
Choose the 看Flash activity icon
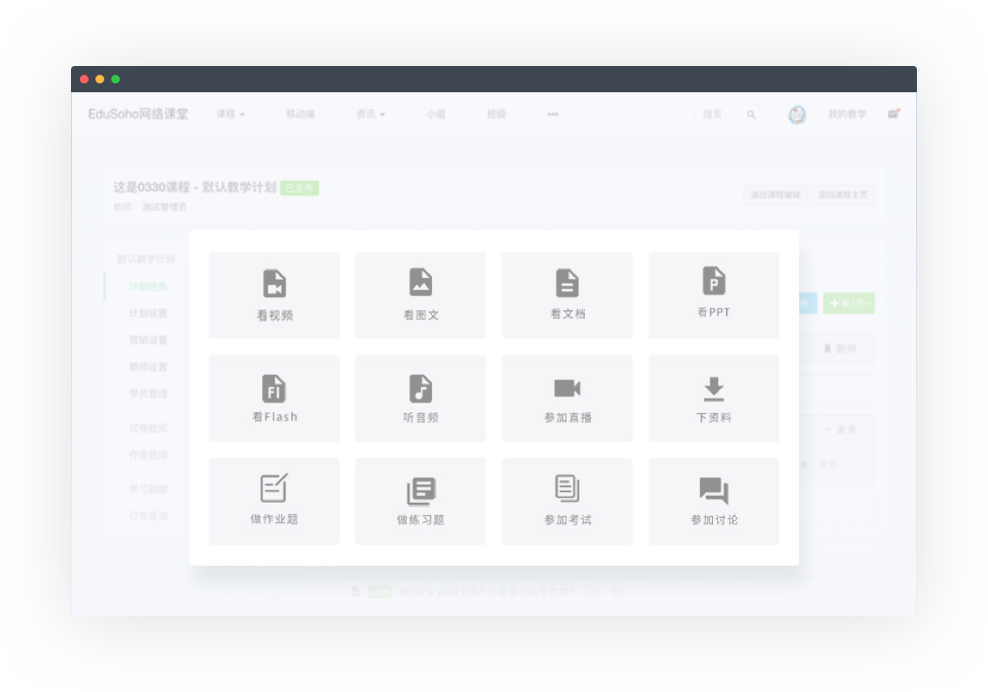click(x=274, y=387)
